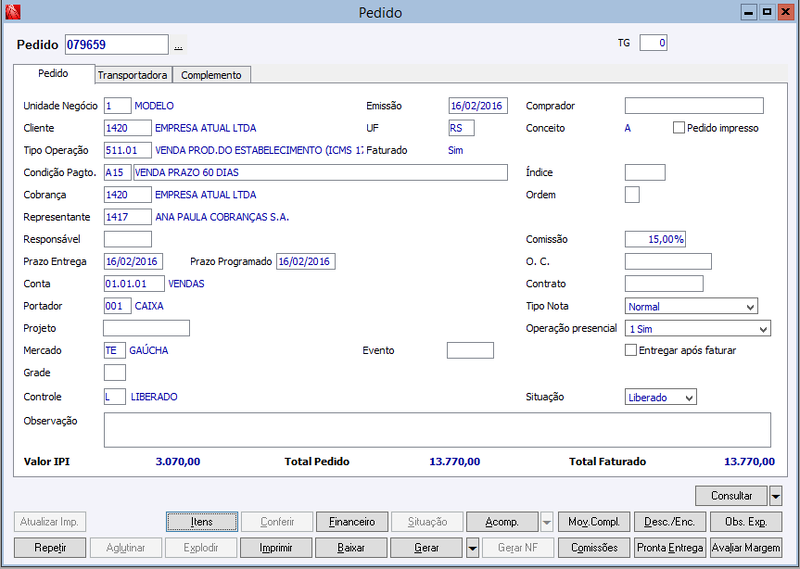Viewport: 800px width, 569px height.
Task: Focus the Tipo Operação field 511.01
Action: click(x=128, y=150)
